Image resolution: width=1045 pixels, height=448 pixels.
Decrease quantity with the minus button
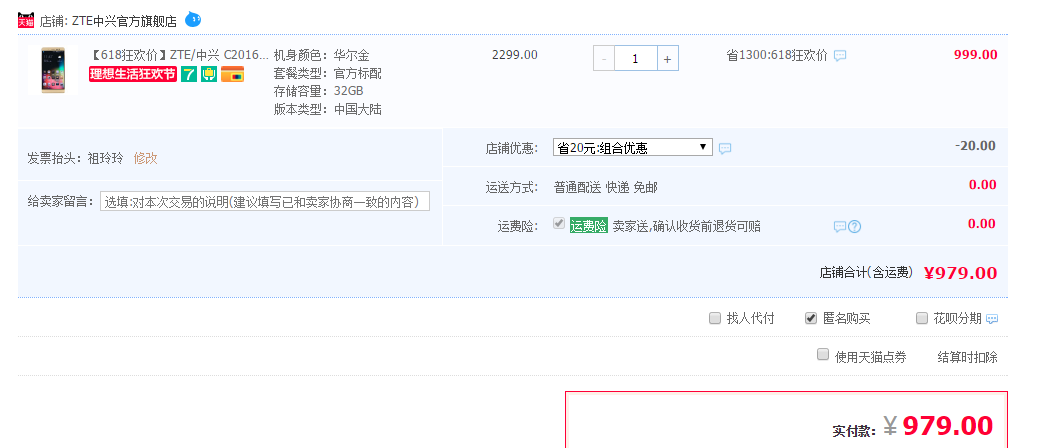point(604,59)
